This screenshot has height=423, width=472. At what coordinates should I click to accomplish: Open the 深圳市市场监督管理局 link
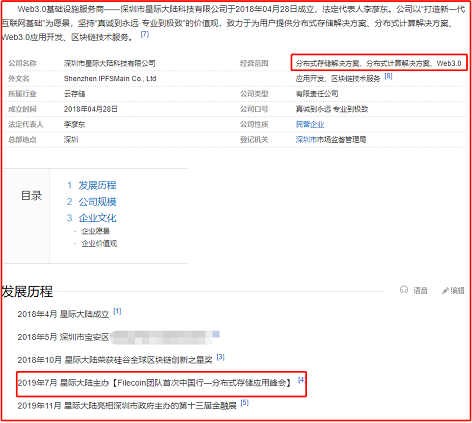[331, 140]
